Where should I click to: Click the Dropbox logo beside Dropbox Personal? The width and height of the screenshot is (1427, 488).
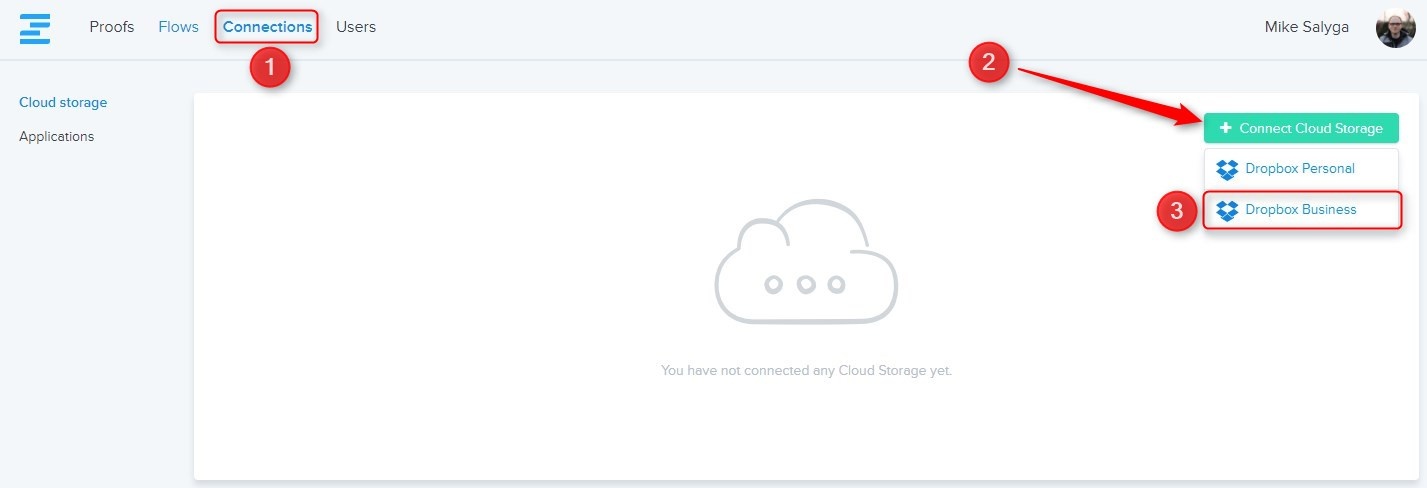pos(1227,170)
